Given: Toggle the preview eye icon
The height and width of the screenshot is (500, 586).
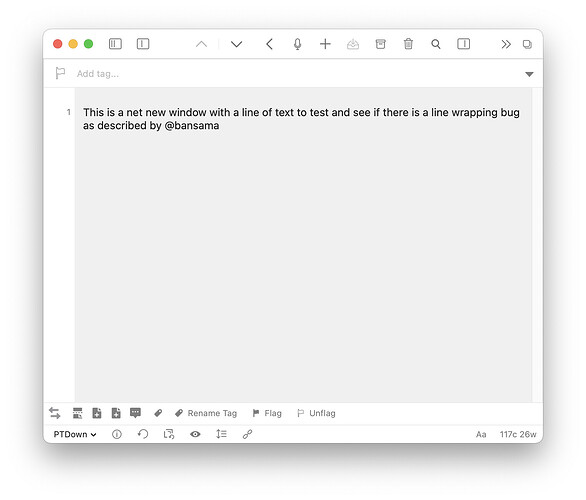Looking at the screenshot, I should (x=195, y=434).
